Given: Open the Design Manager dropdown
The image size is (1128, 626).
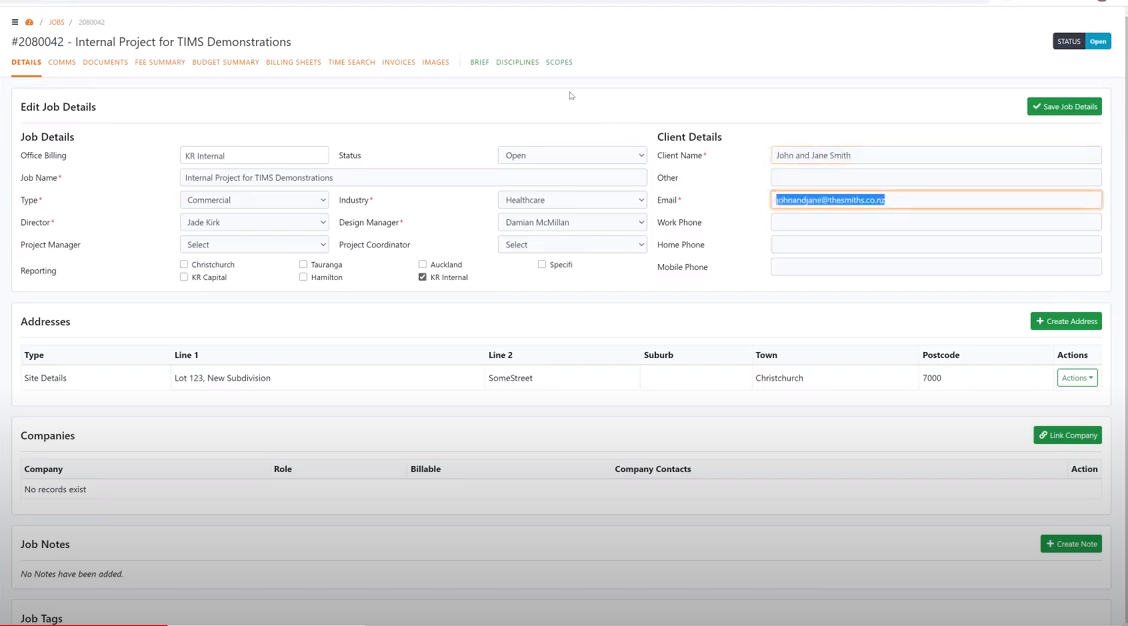Looking at the screenshot, I should (x=572, y=222).
